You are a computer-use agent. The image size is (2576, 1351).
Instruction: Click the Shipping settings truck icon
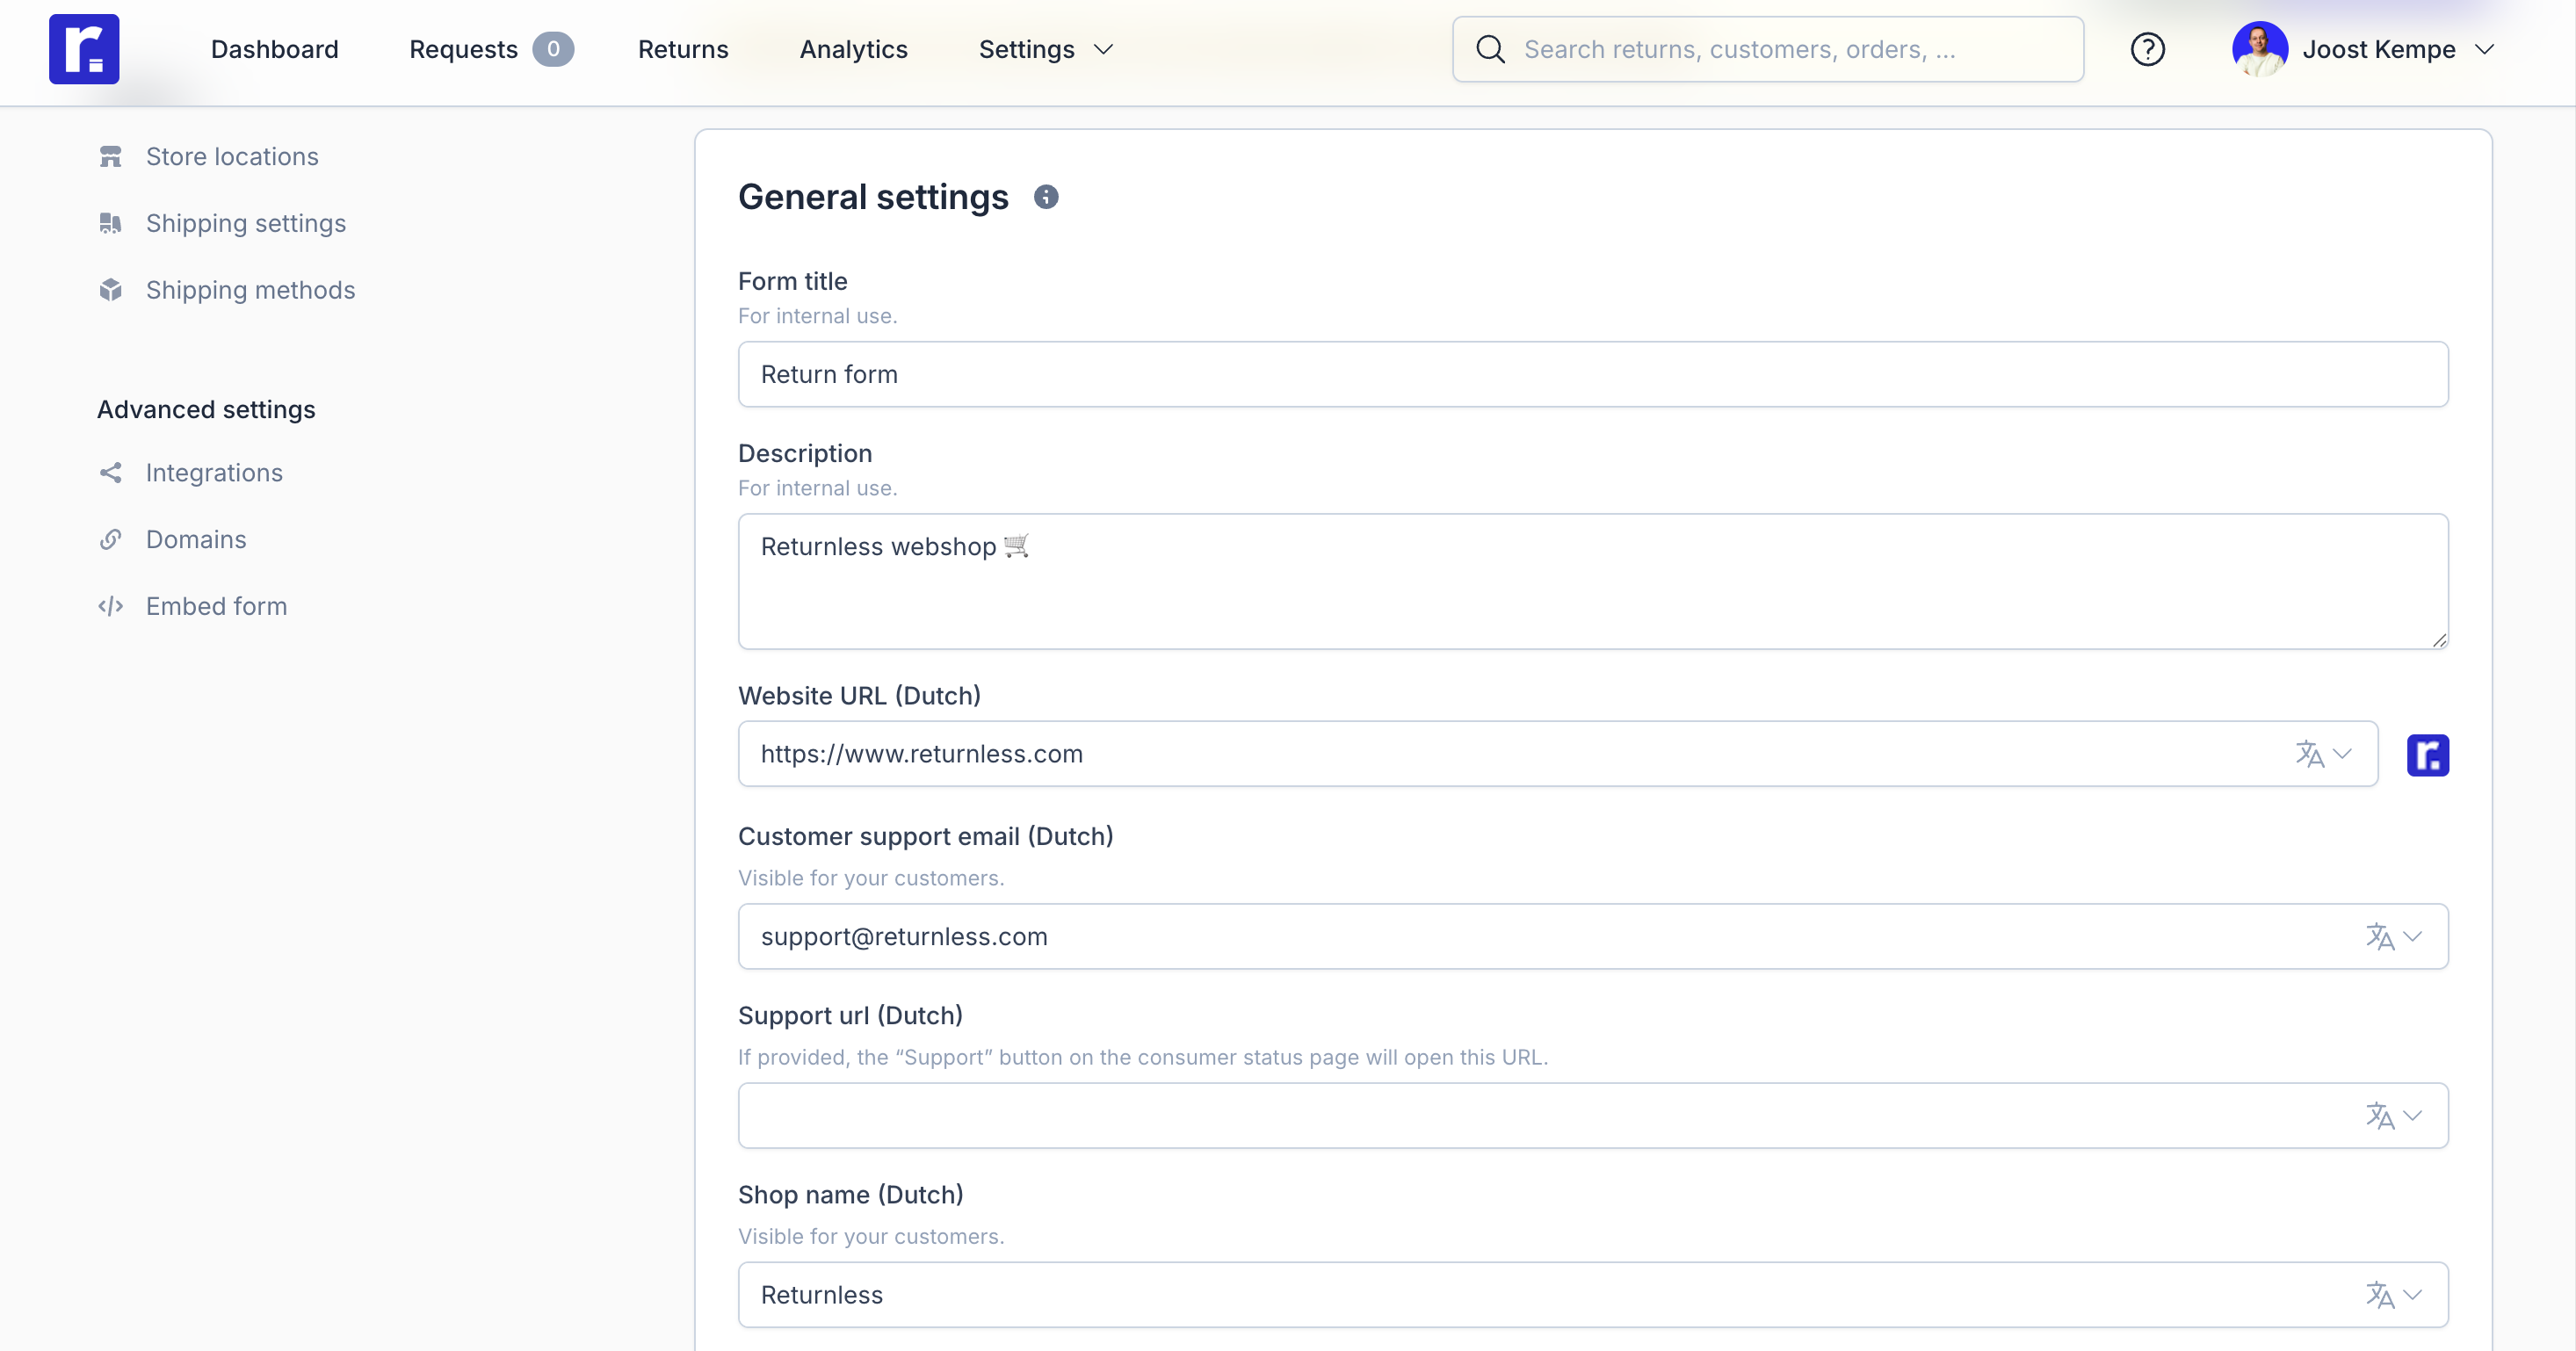110,223
